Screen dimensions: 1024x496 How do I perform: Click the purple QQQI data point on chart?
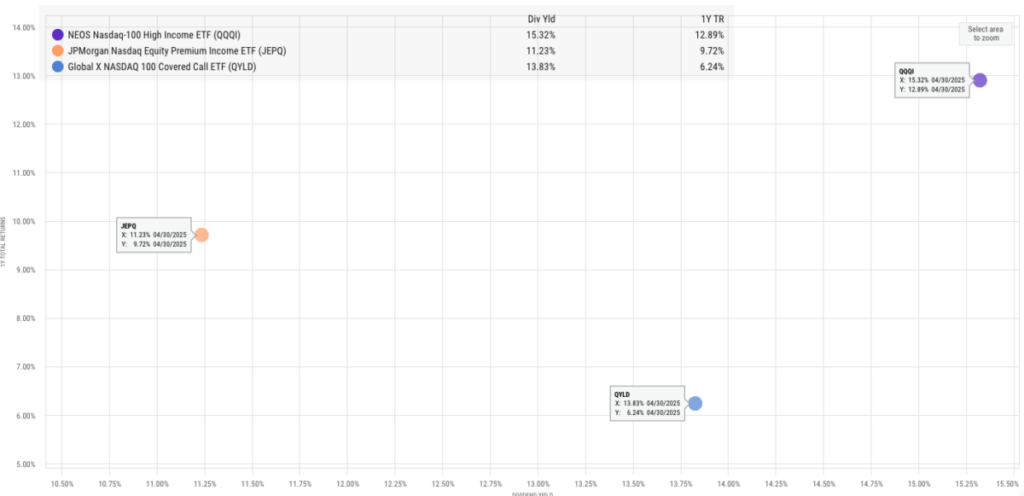[980, 80]
